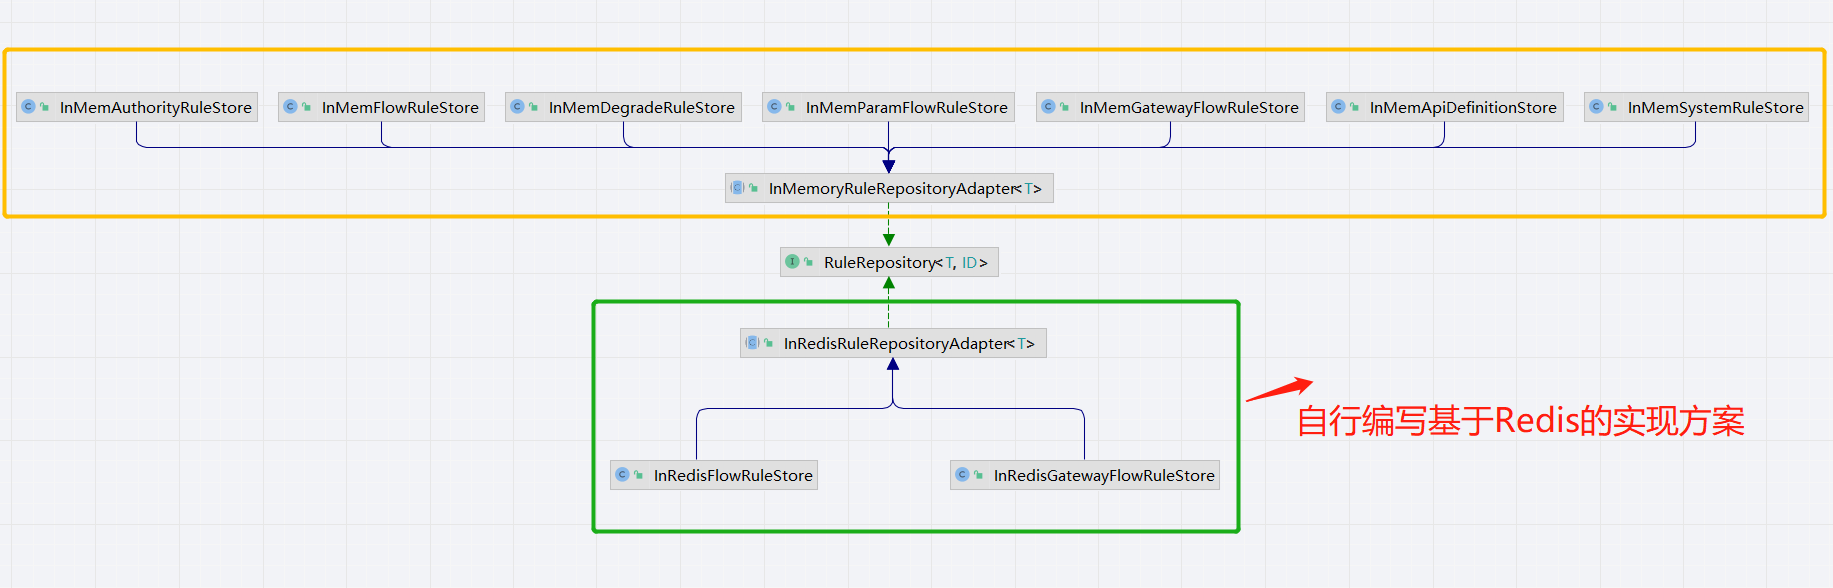The width and height of the screenshot is (1833, 588).
Task: Select the InMemApiDefinitionStore class node
Action: coord(1444,107)
